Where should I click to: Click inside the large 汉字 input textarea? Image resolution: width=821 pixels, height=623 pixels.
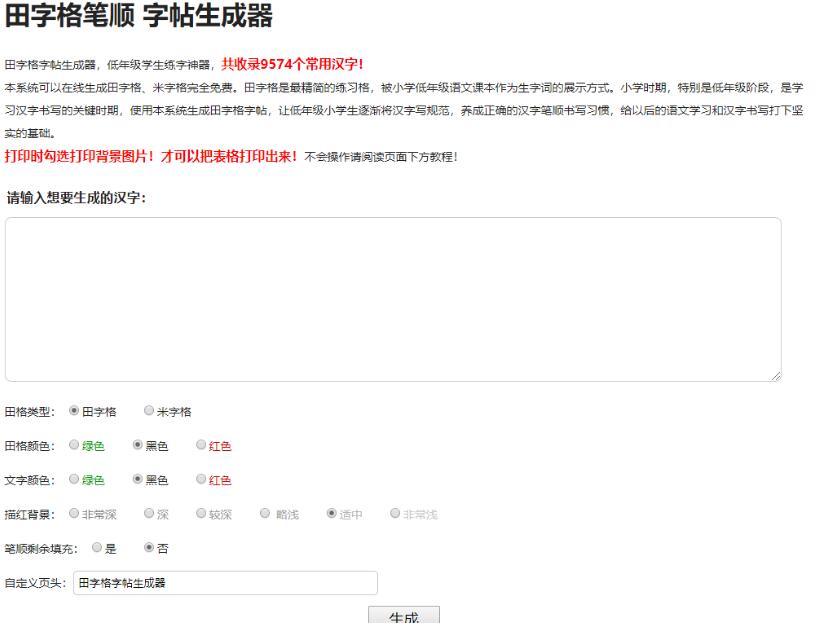pos(393,298)
